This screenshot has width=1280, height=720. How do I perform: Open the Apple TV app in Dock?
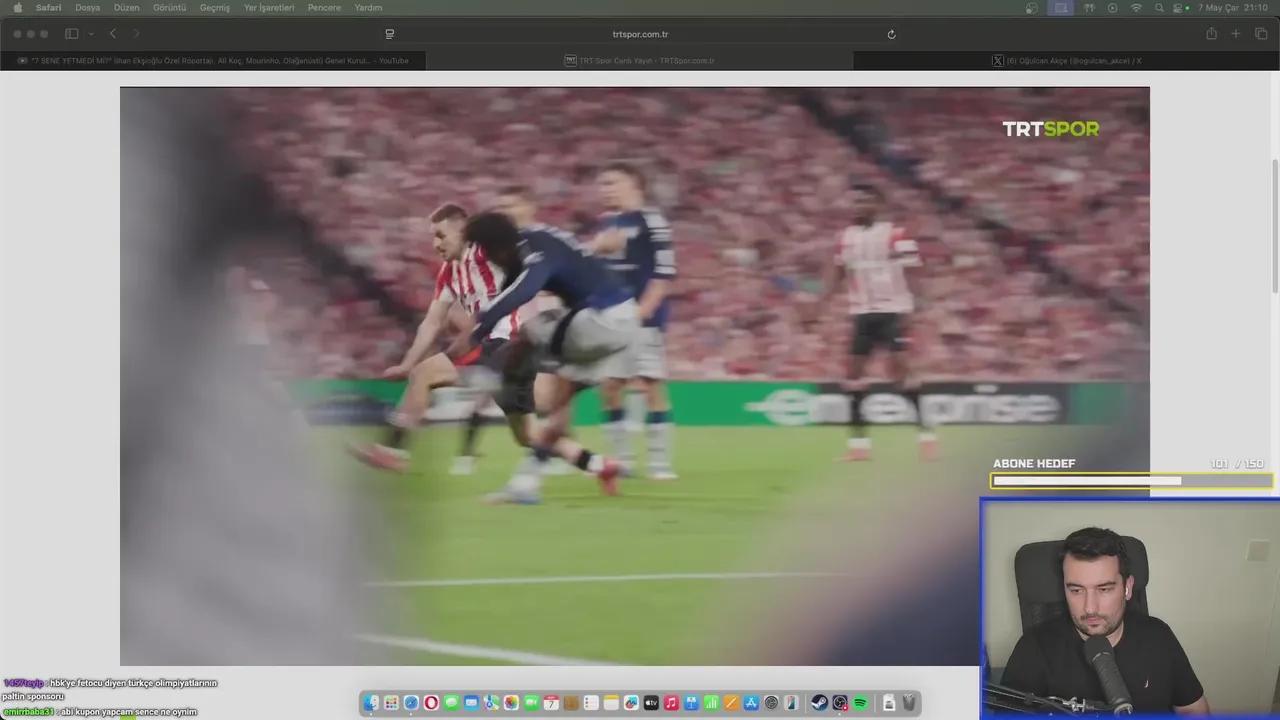[651, 703]
